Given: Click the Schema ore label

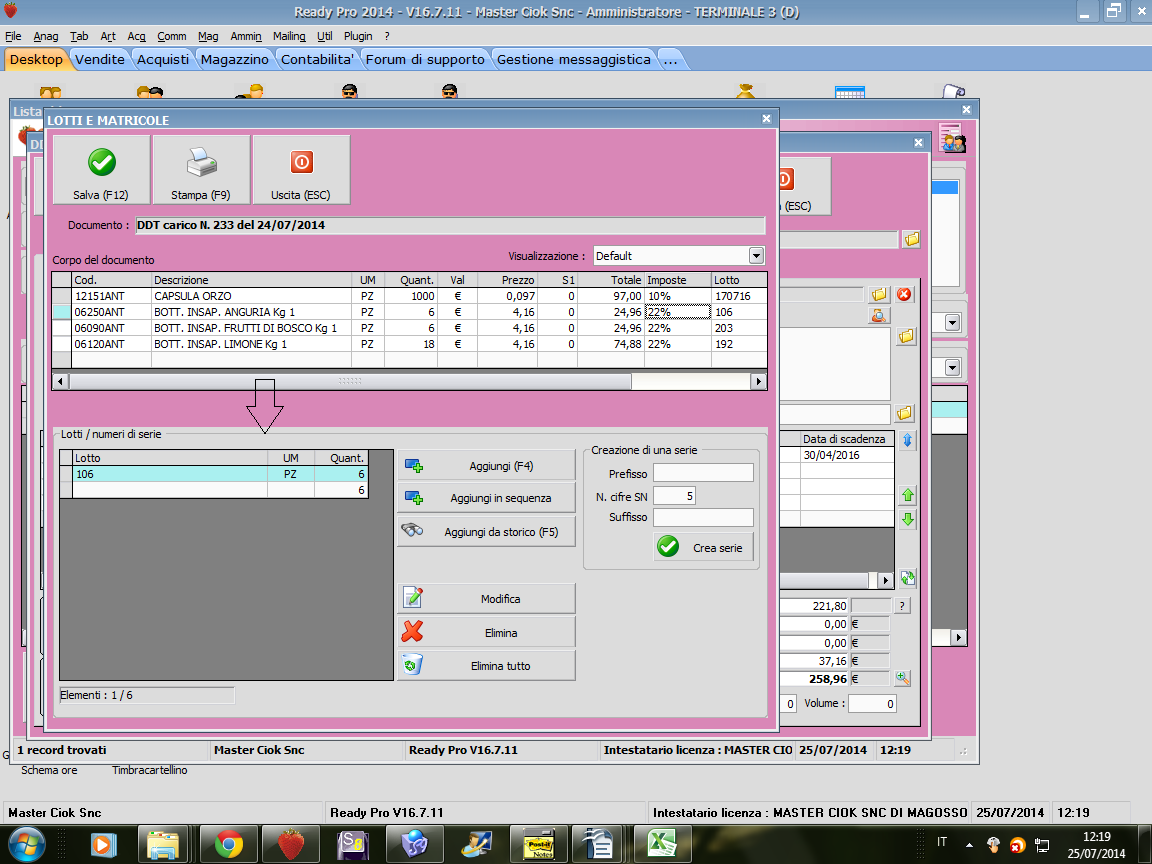Looking at the screenshot, I should (49, 770).
